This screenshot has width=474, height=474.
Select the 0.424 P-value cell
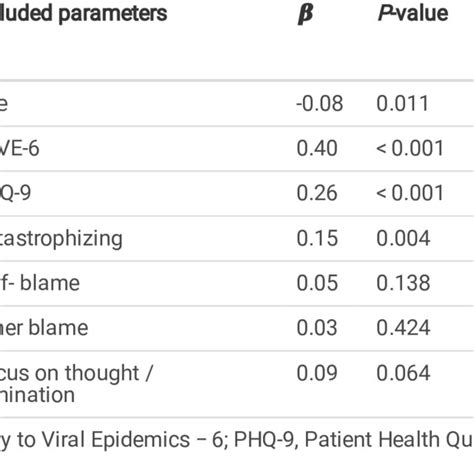[403, 328]
